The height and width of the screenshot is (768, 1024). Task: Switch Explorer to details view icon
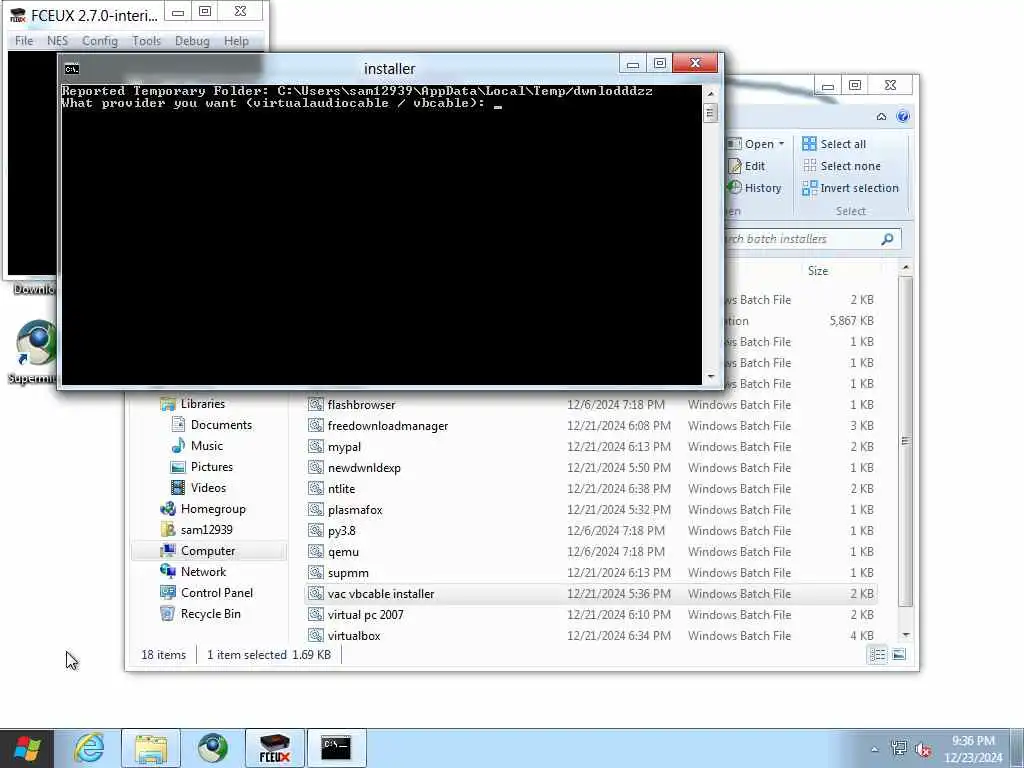tap(878, 654)
